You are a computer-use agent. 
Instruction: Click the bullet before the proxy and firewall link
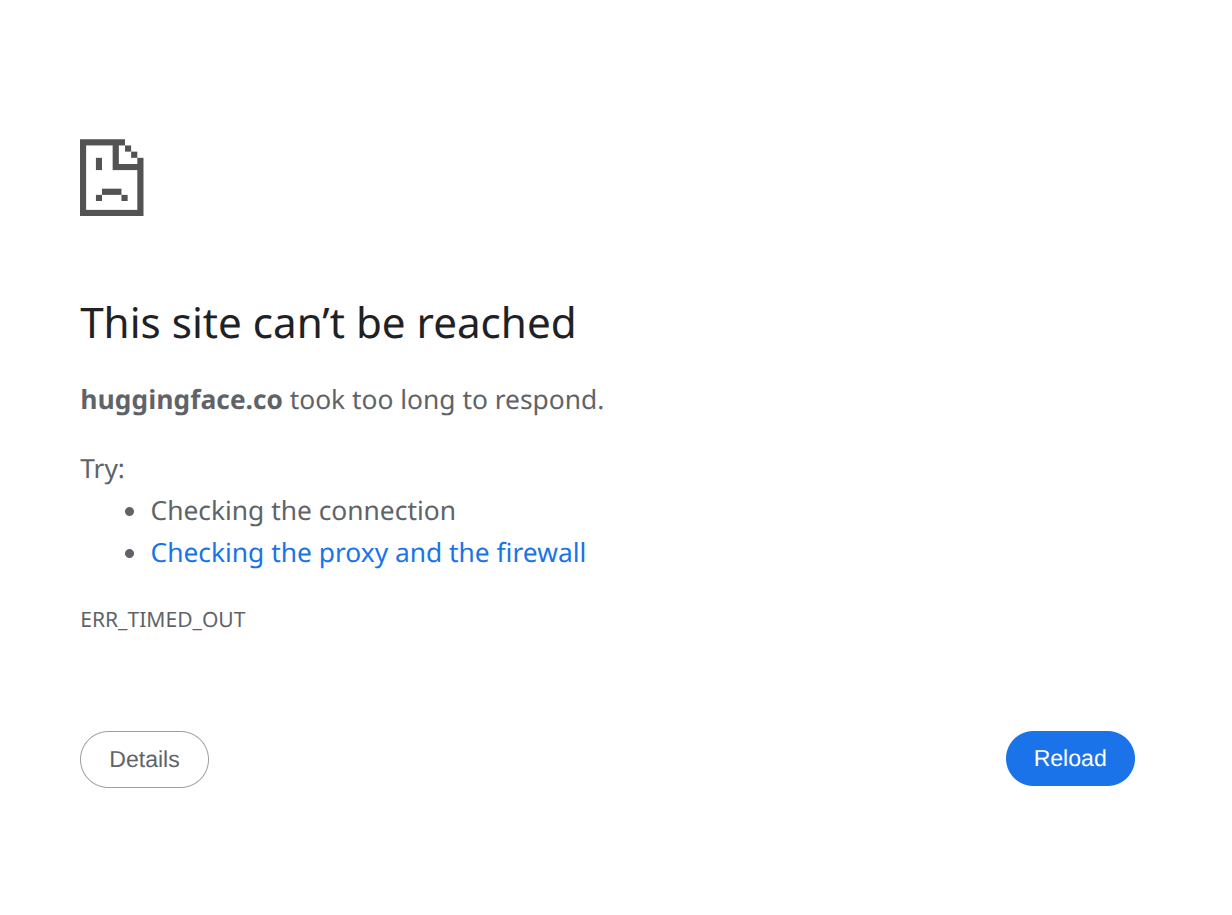pyautogui.click(x=130, y=554)
